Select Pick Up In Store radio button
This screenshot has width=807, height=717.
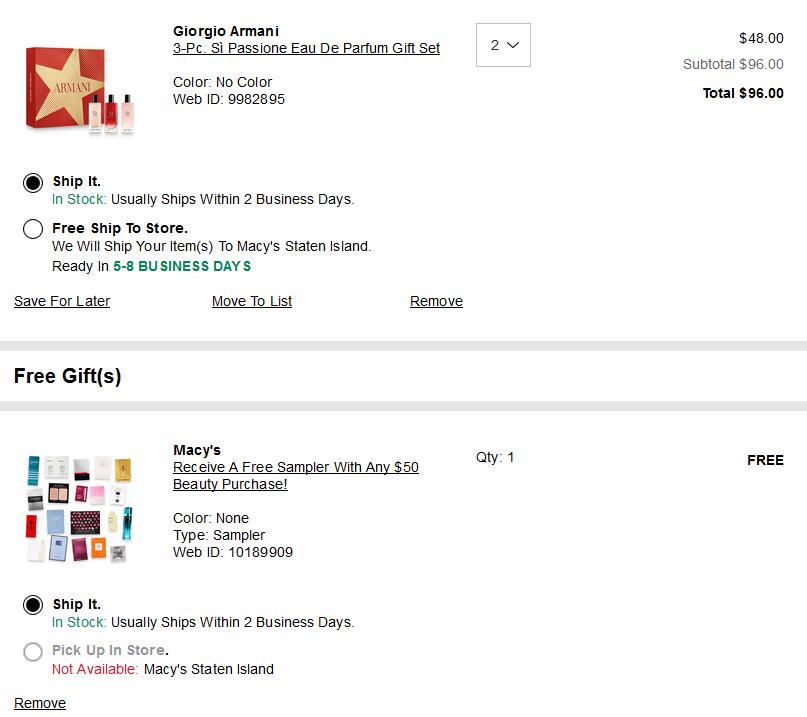point(33,652)
